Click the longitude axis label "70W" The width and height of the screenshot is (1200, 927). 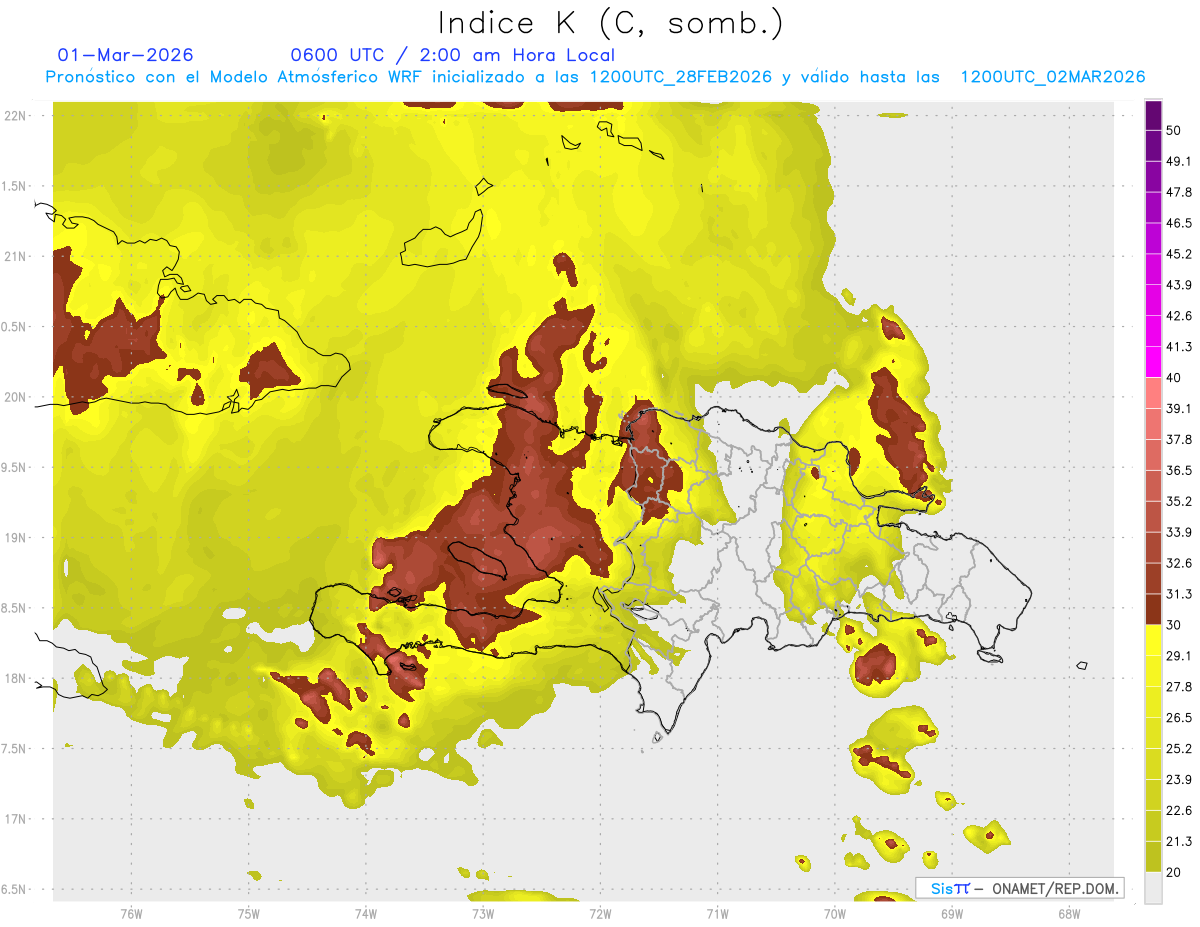(x=835, y=913)
